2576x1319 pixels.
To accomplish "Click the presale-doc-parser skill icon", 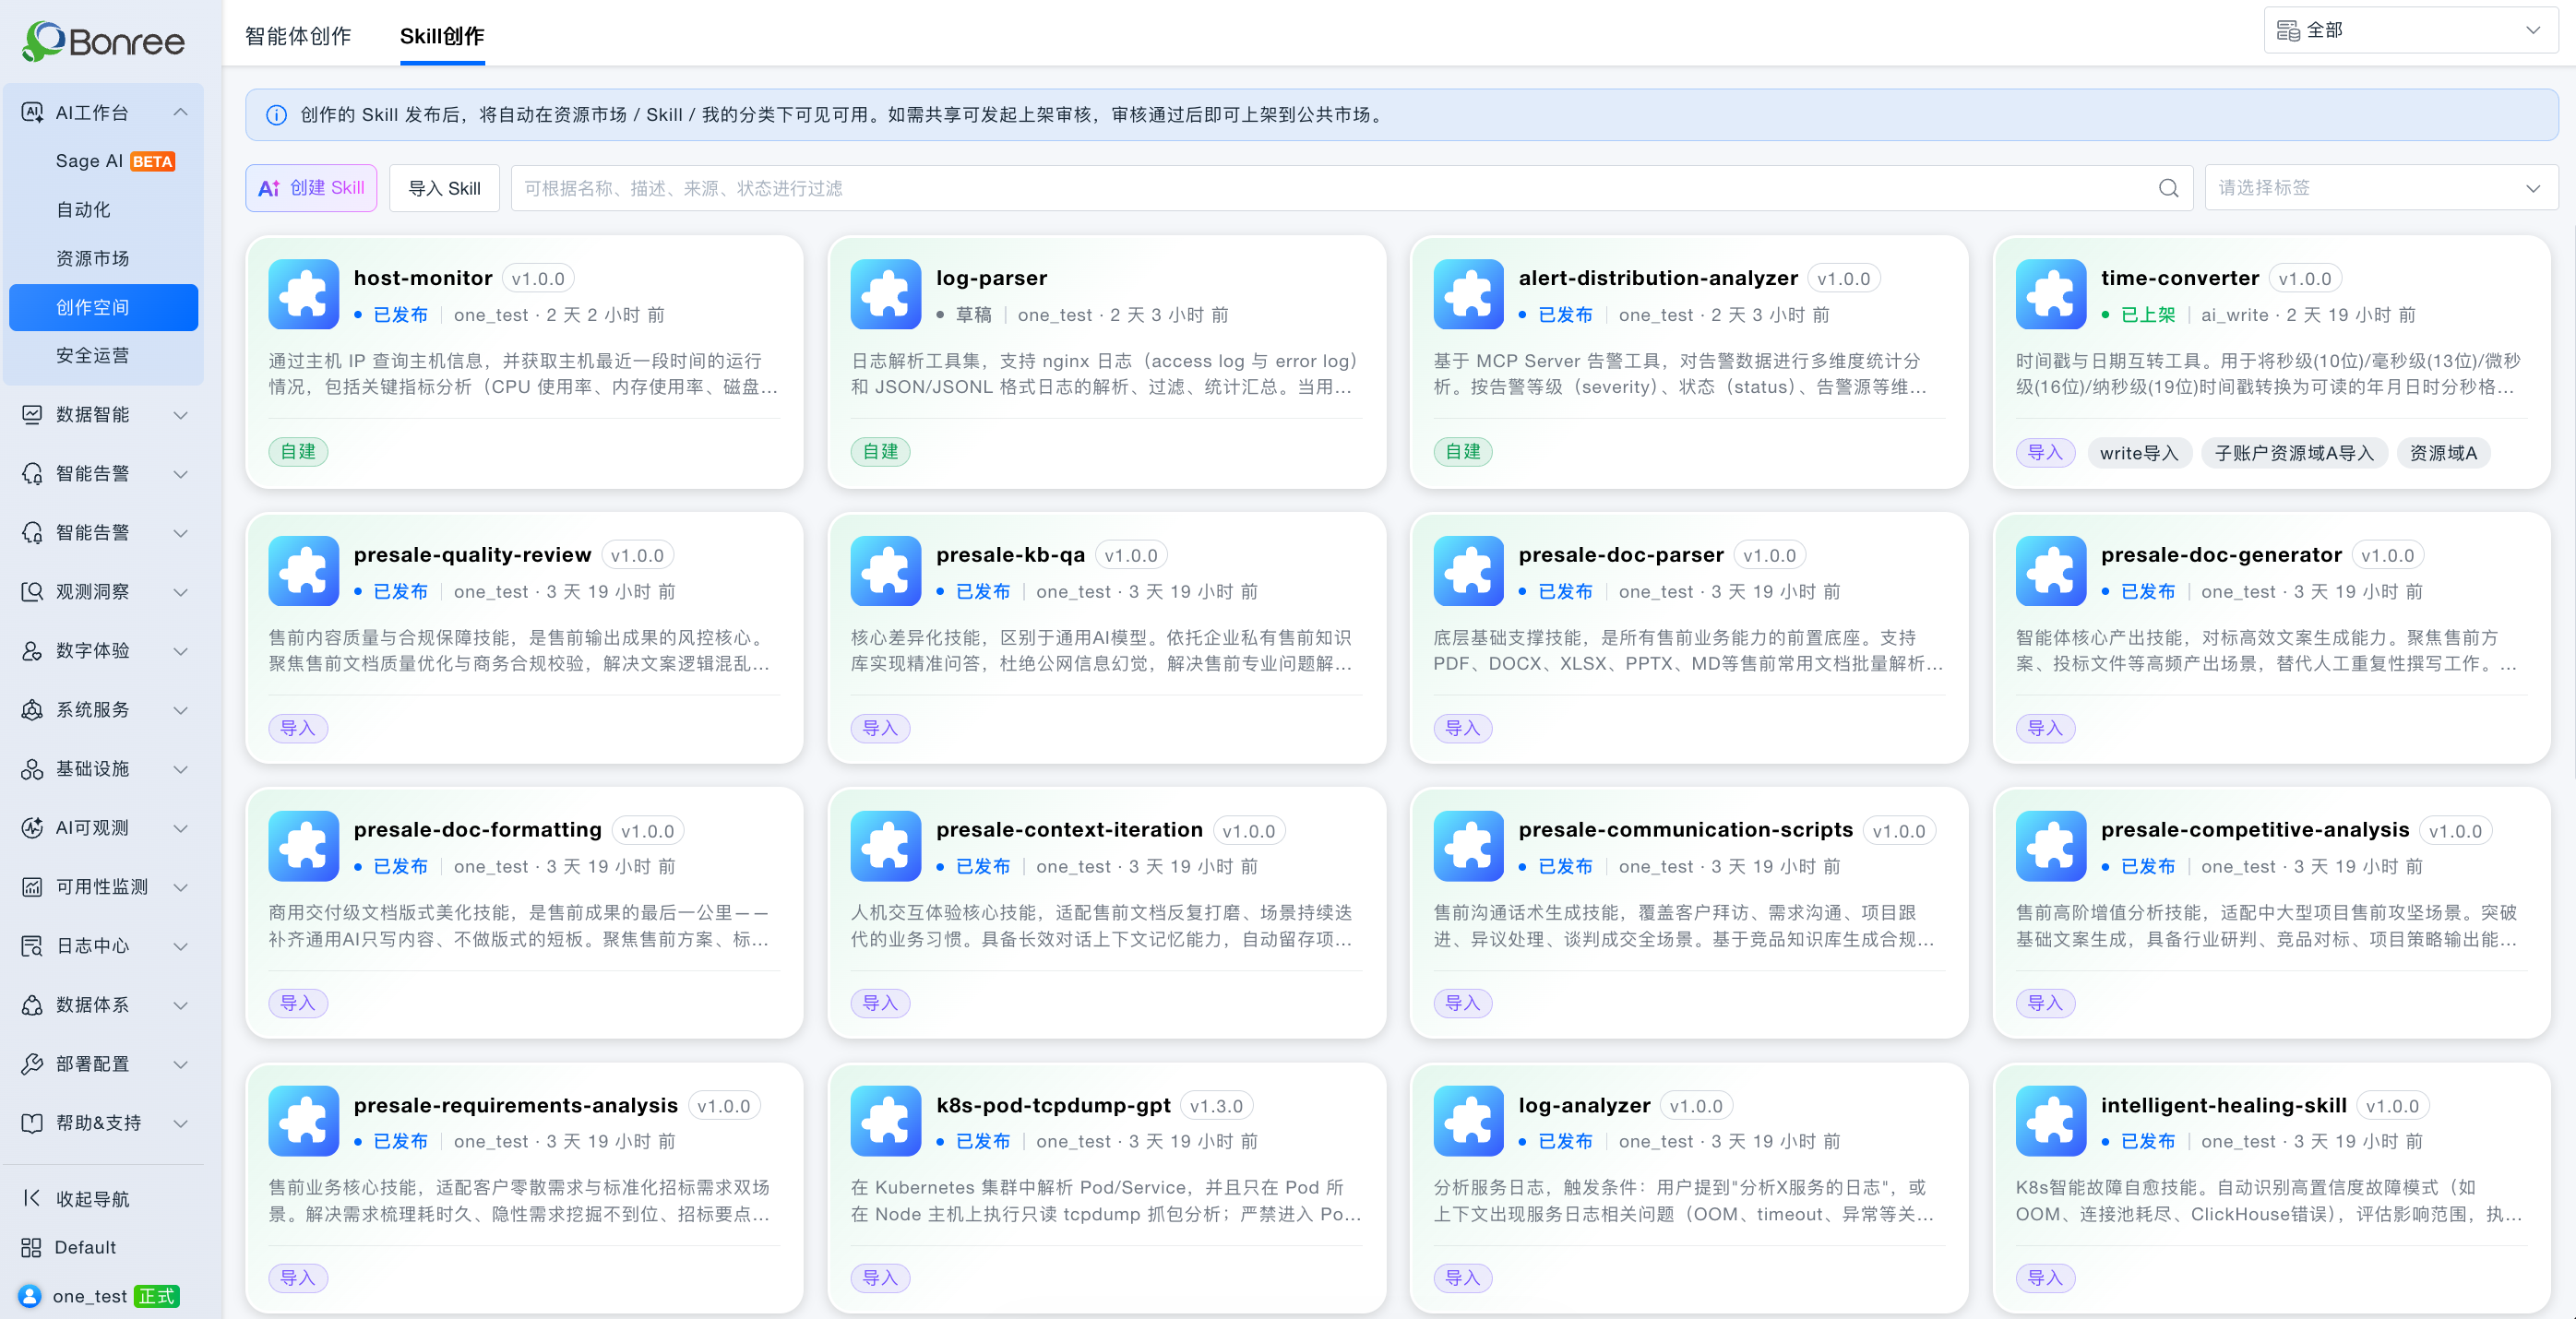I will (x=1468, y=571).
